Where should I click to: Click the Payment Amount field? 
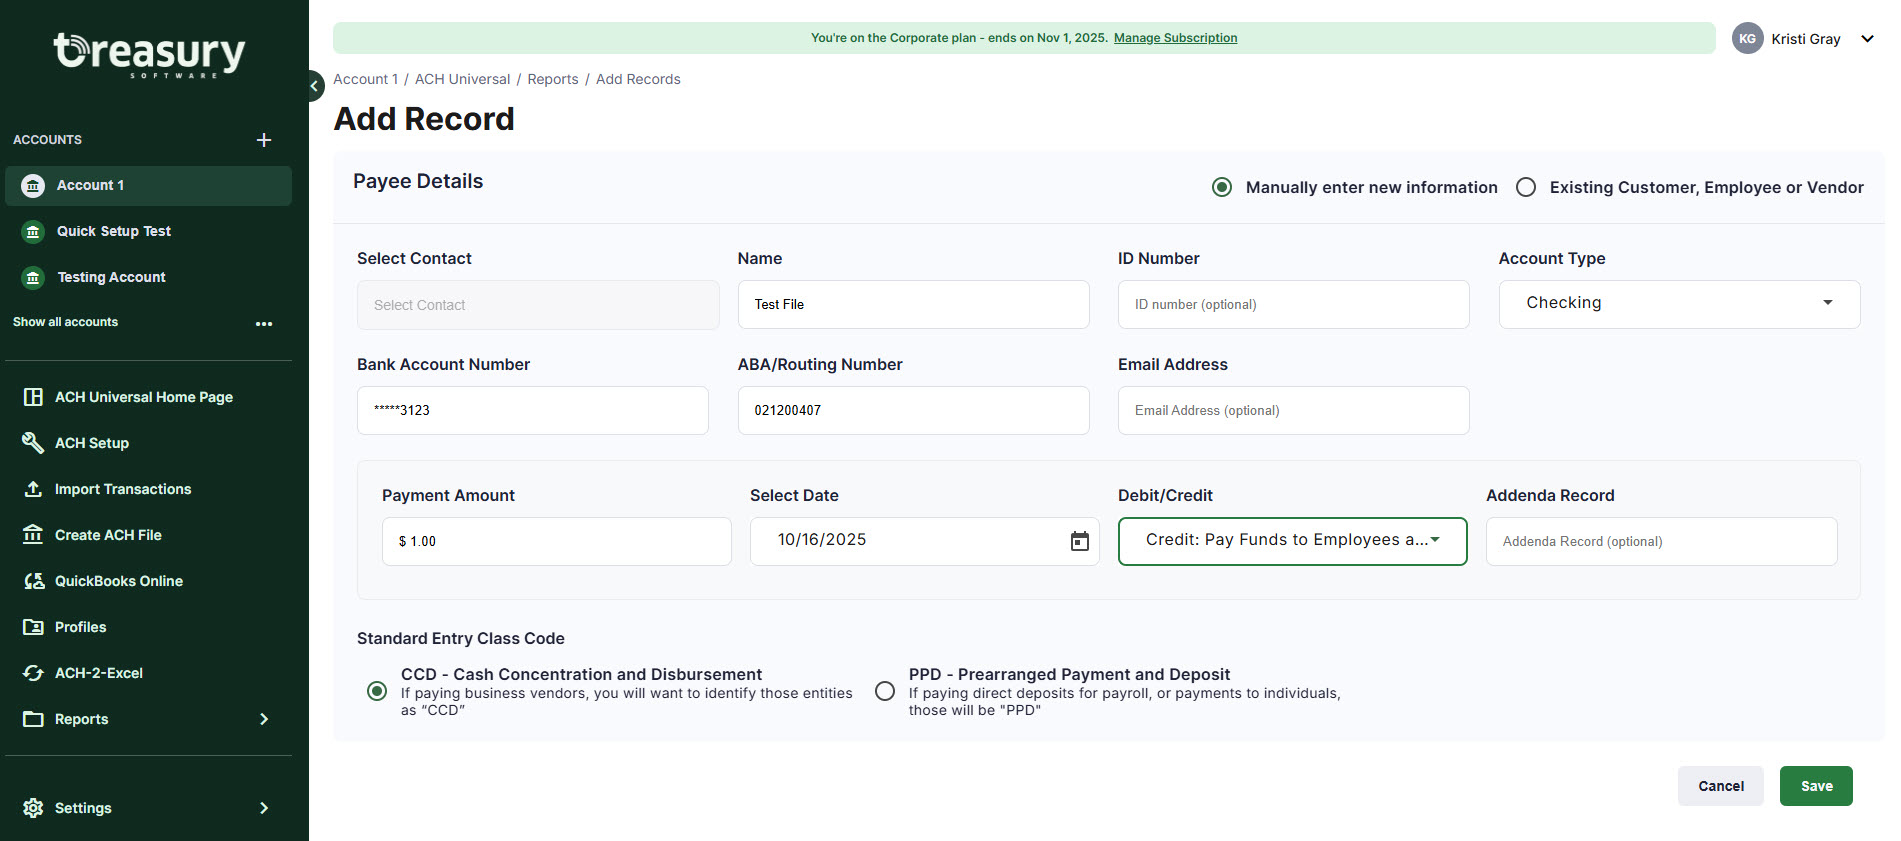point(556,541)
